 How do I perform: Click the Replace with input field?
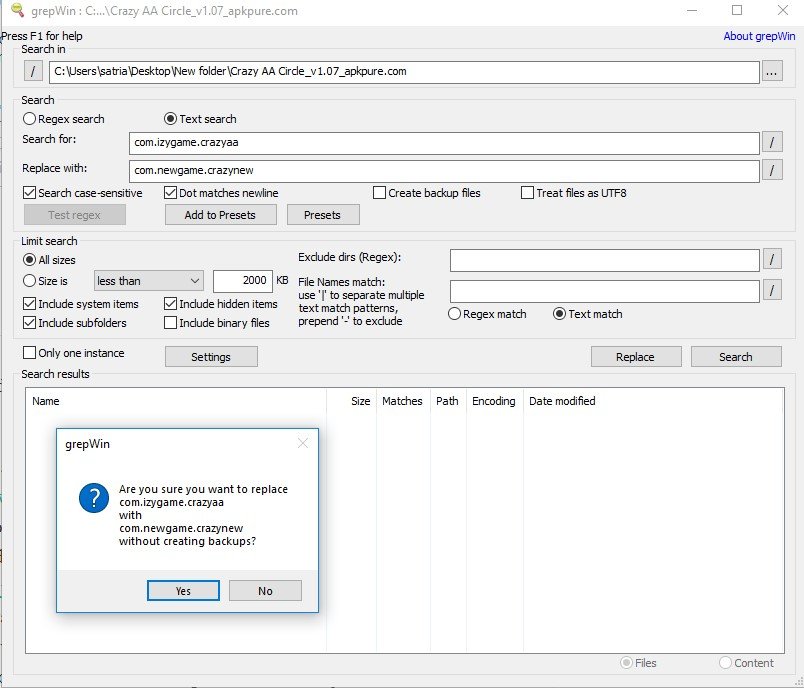point(444,171)
